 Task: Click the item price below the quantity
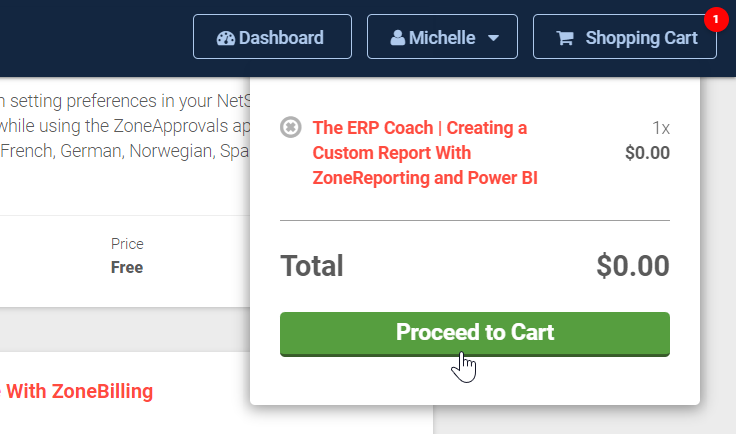coord(647,153)
